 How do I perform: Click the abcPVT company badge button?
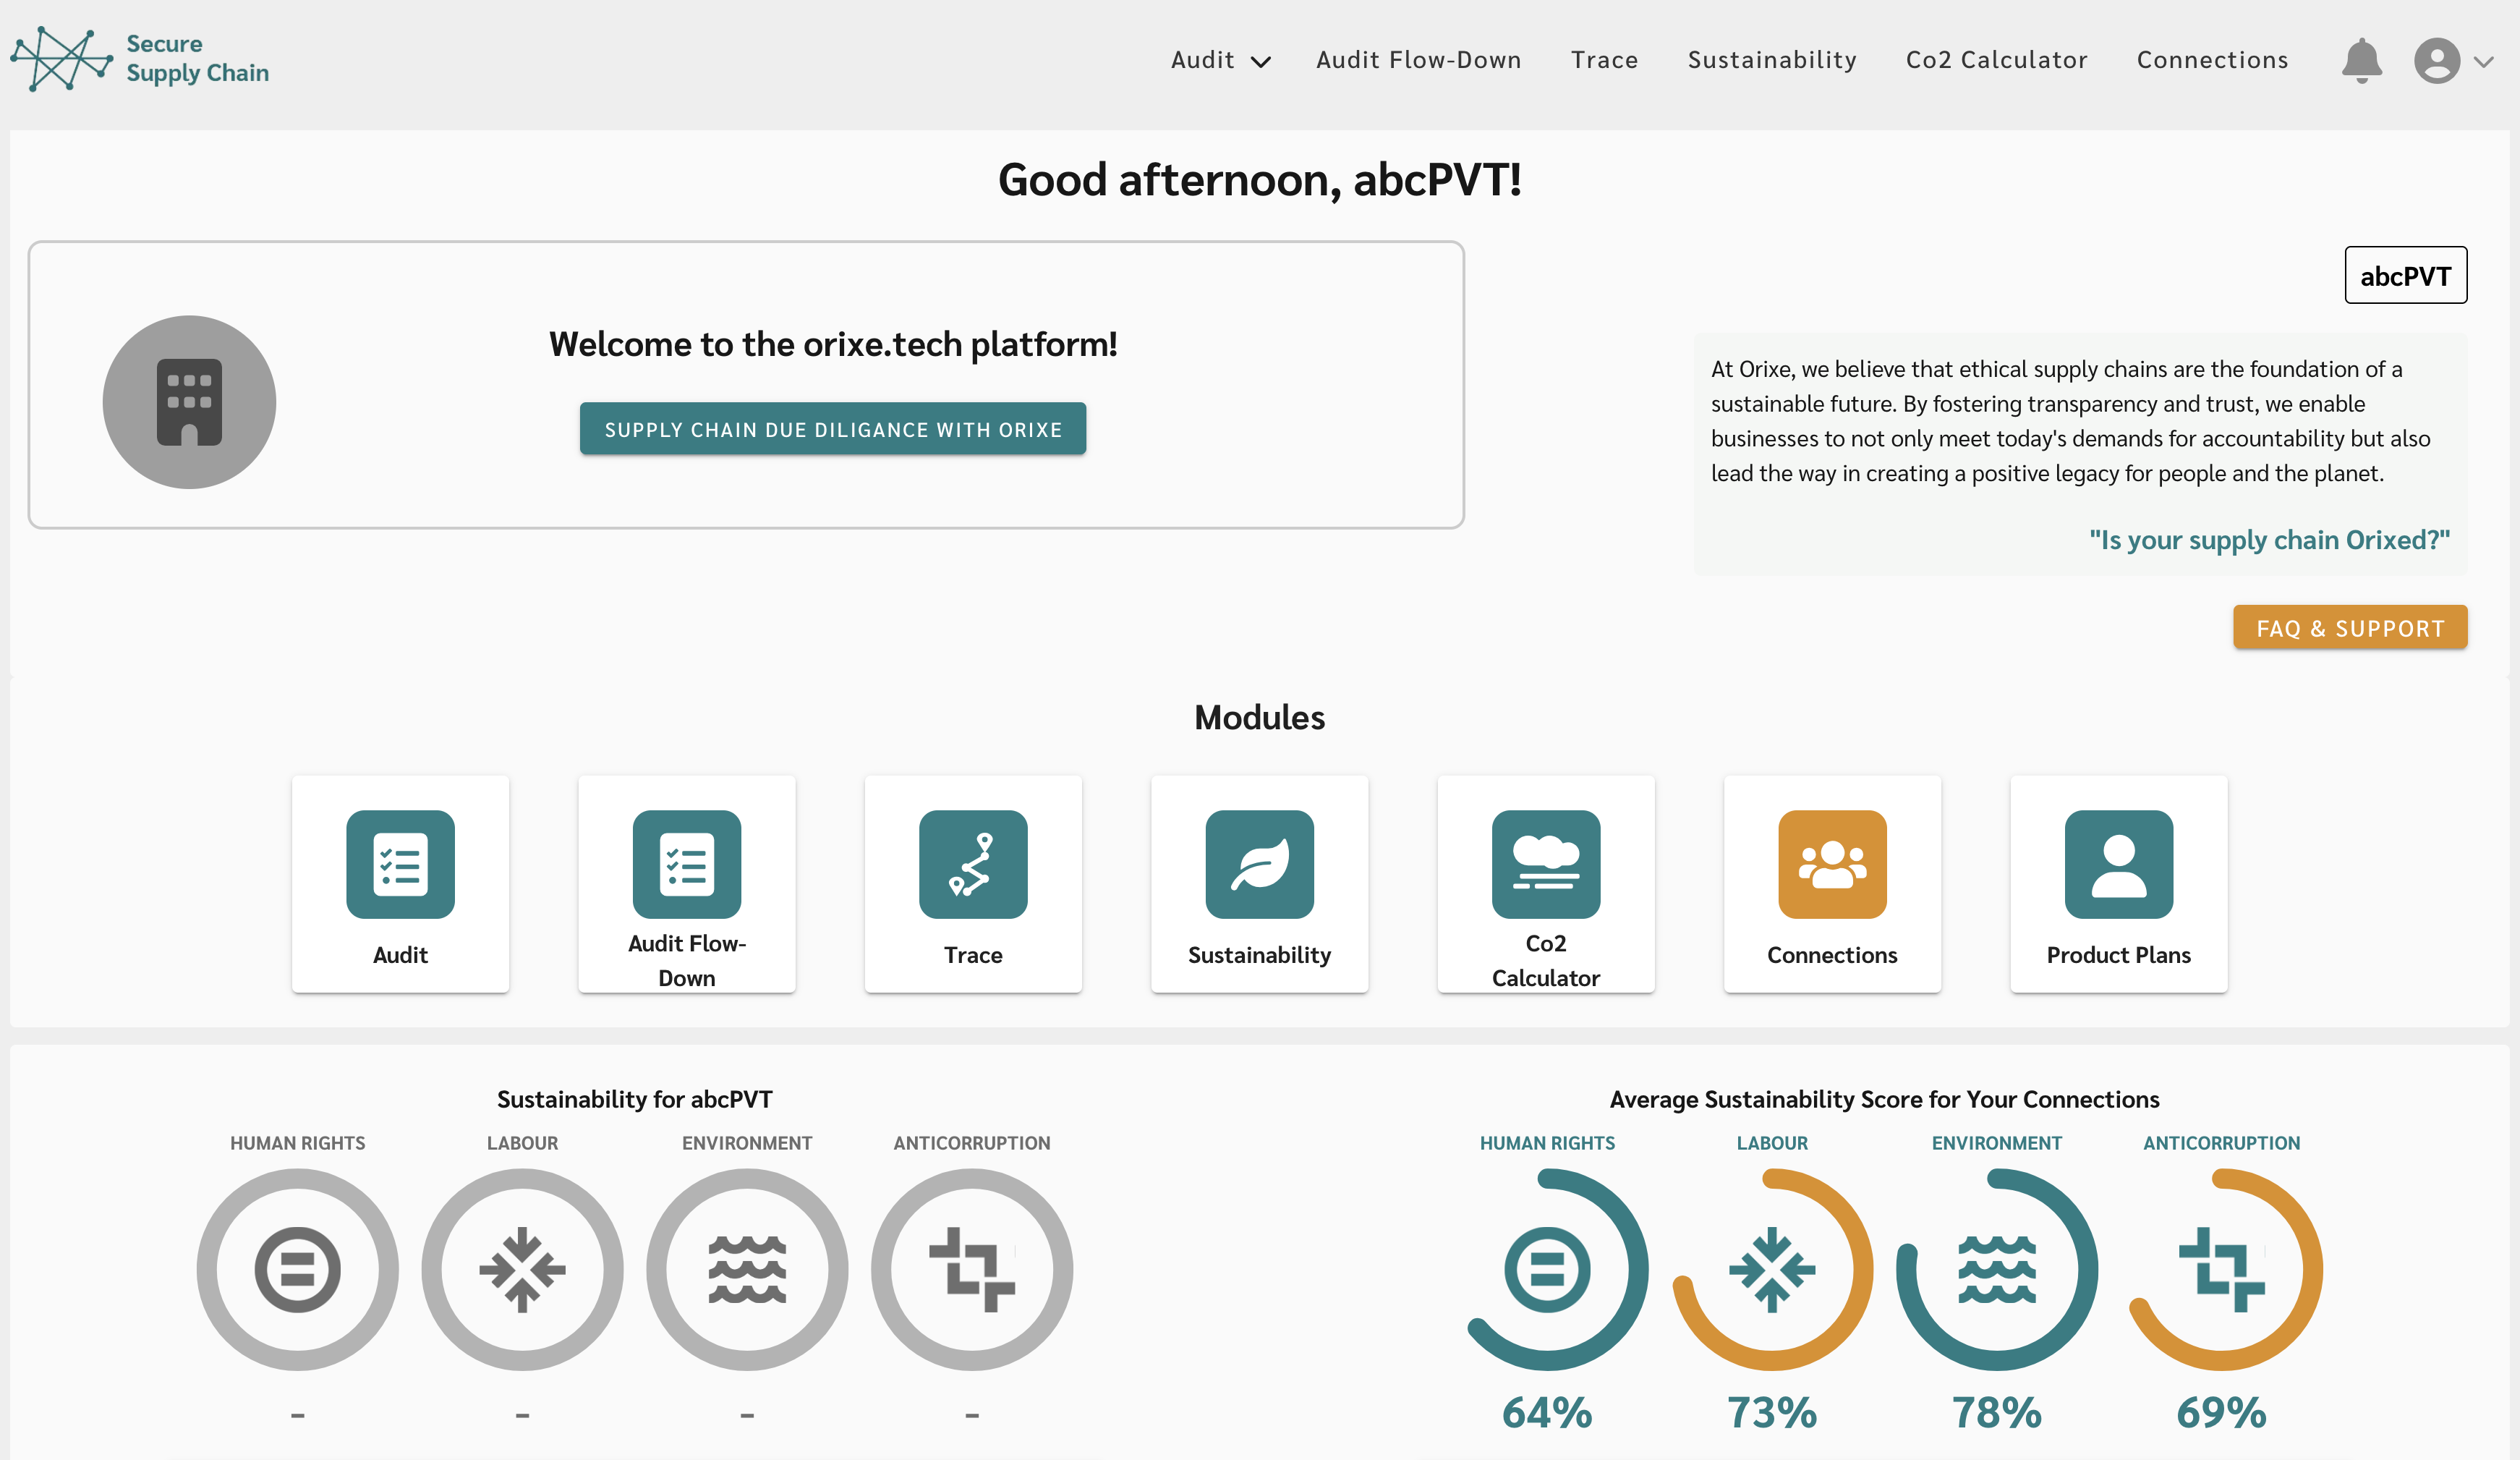pos(2405,275)
